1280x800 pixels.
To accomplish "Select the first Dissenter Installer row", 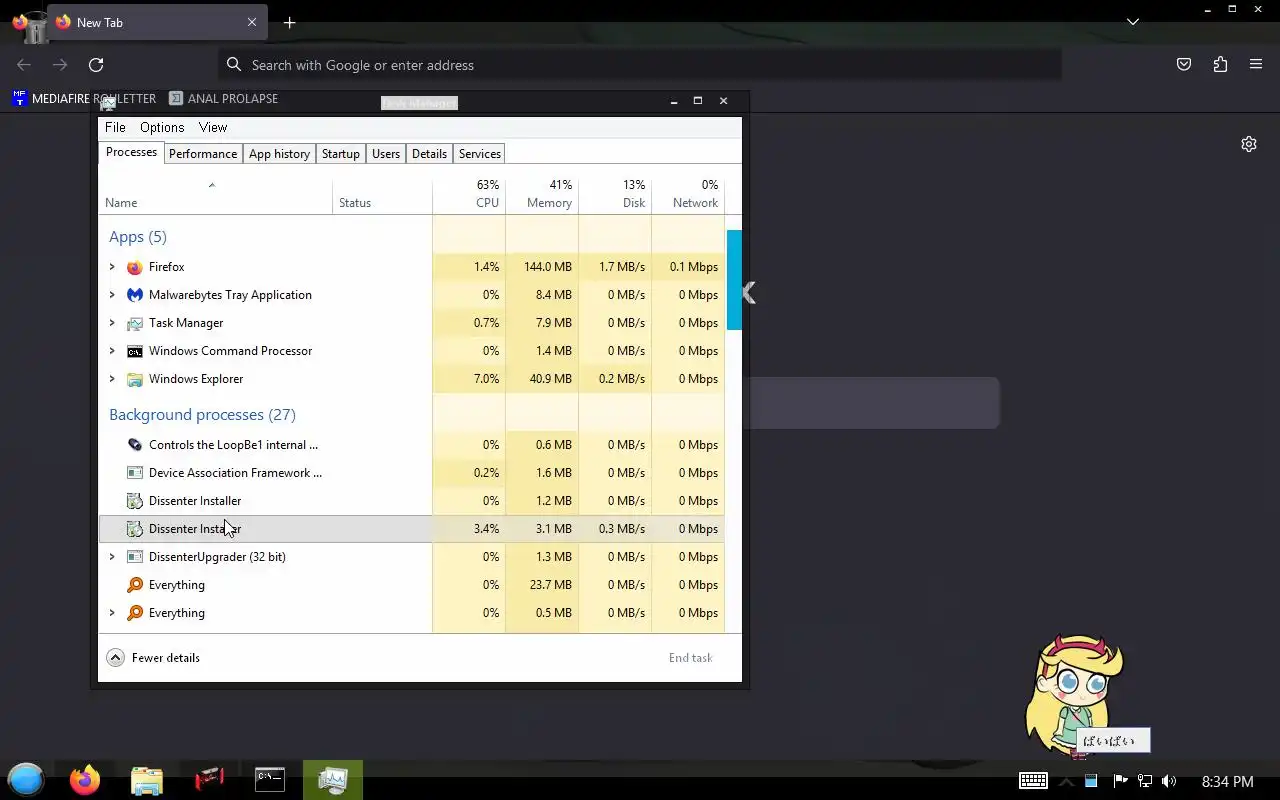I will 412,501.
